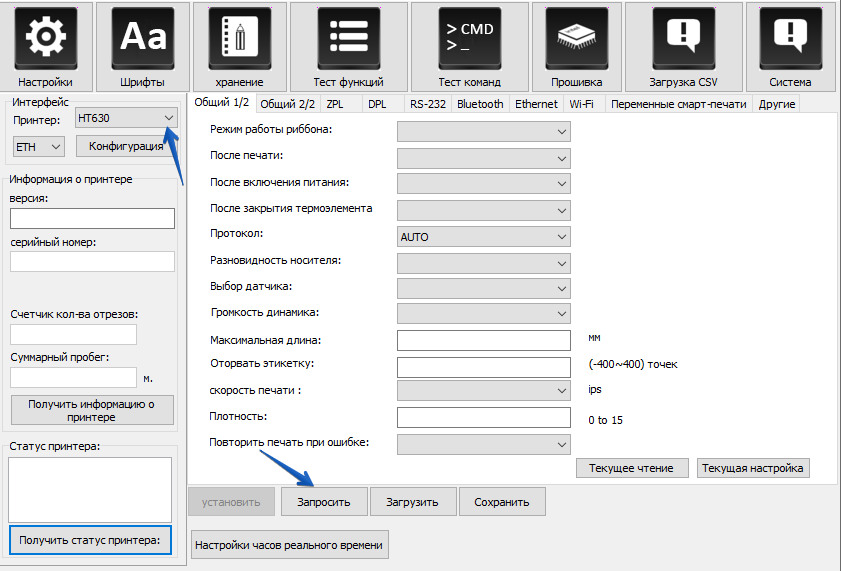Switch to the ZPL tab
The width and height of the screenshot is (841, 571).
click(x=335, y=104)
